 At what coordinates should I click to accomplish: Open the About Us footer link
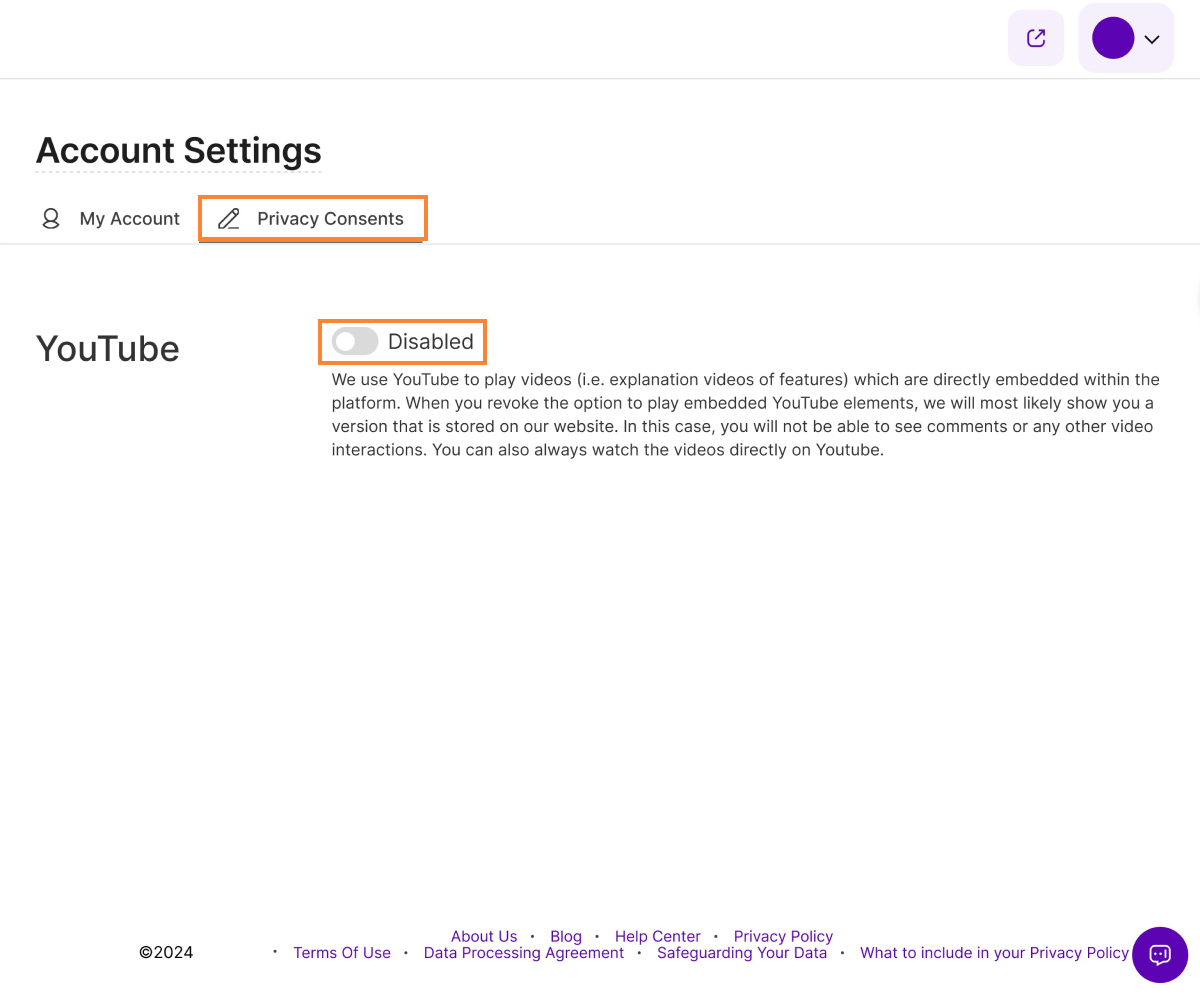click(x=484, y=937)
